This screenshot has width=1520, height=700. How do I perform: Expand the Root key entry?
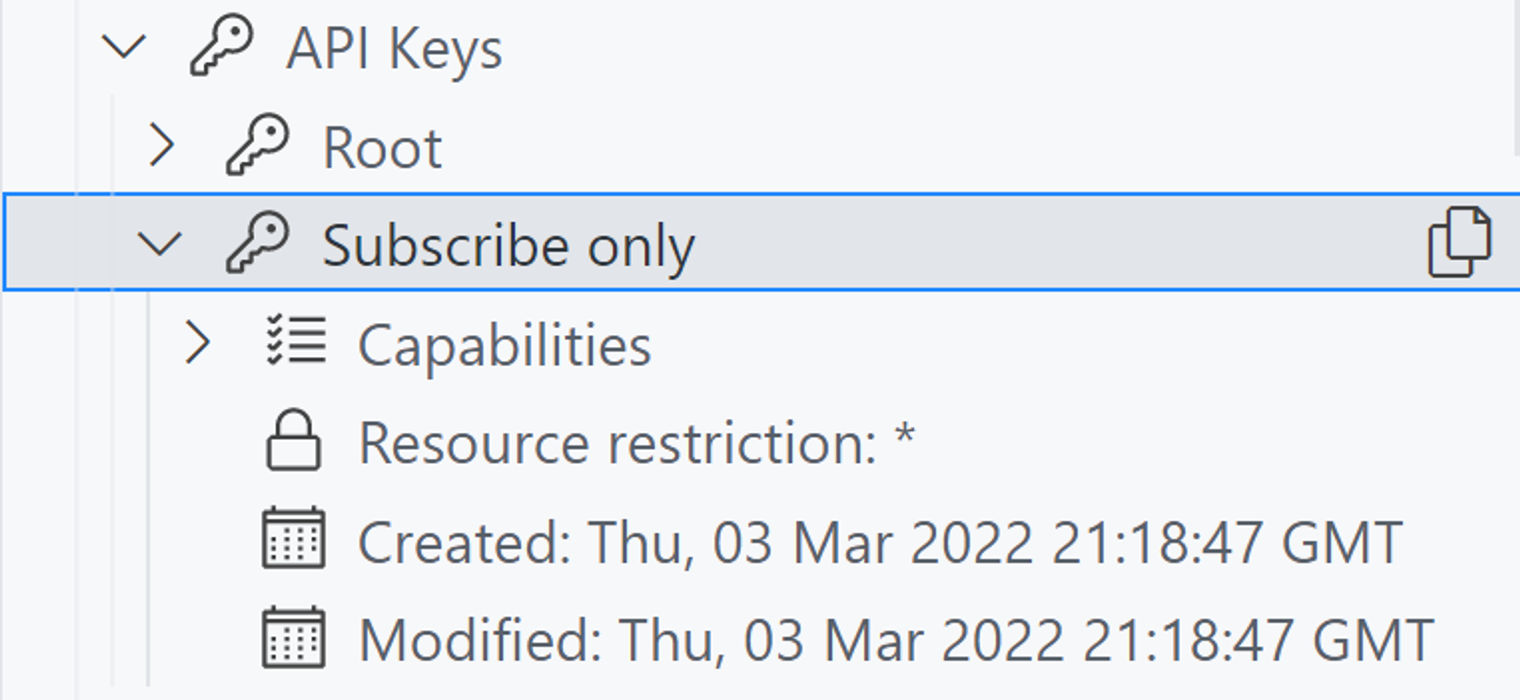[162, 146]
